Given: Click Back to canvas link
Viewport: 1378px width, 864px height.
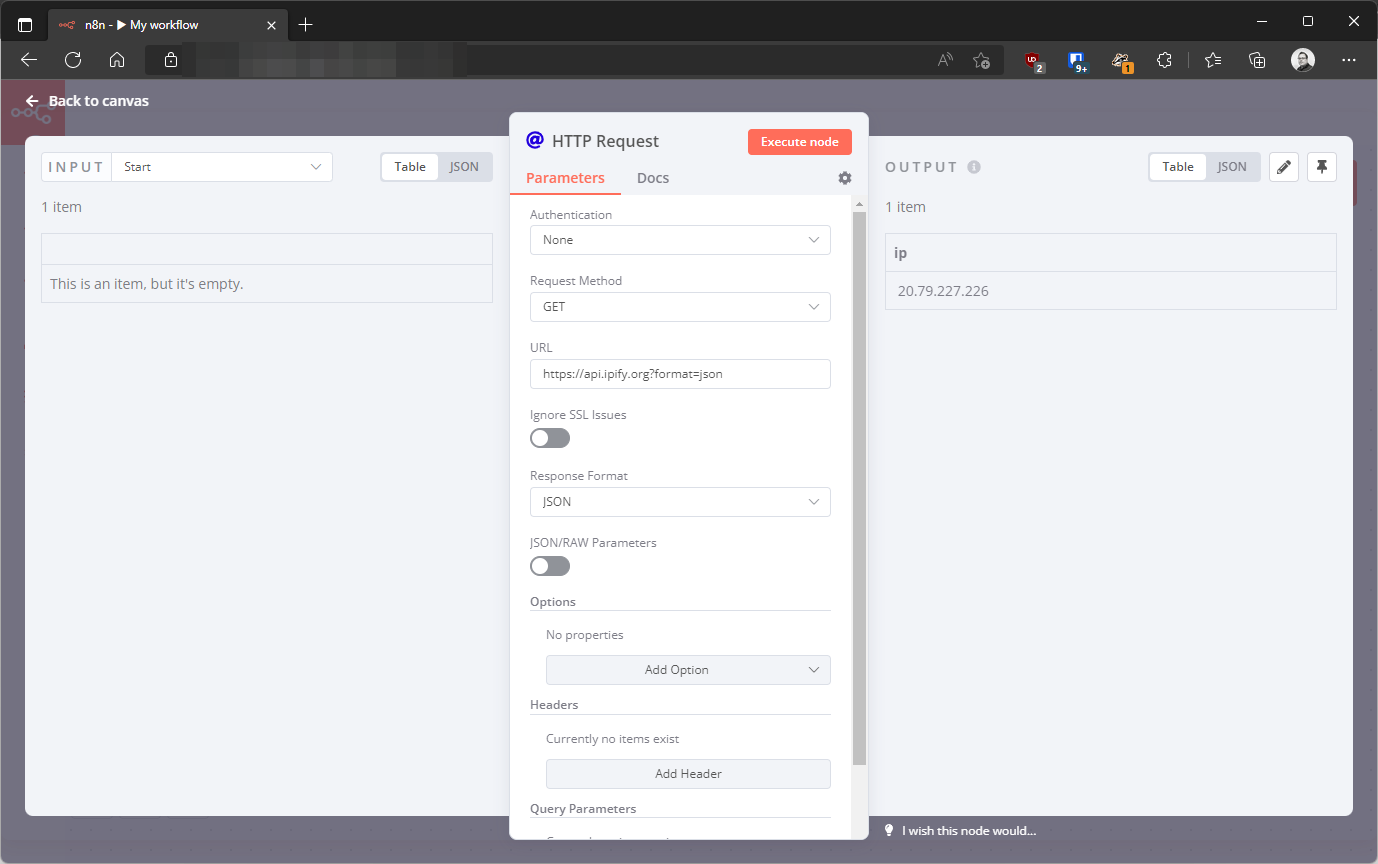Looking at the screenshot, I should click(x=87, y=101).
